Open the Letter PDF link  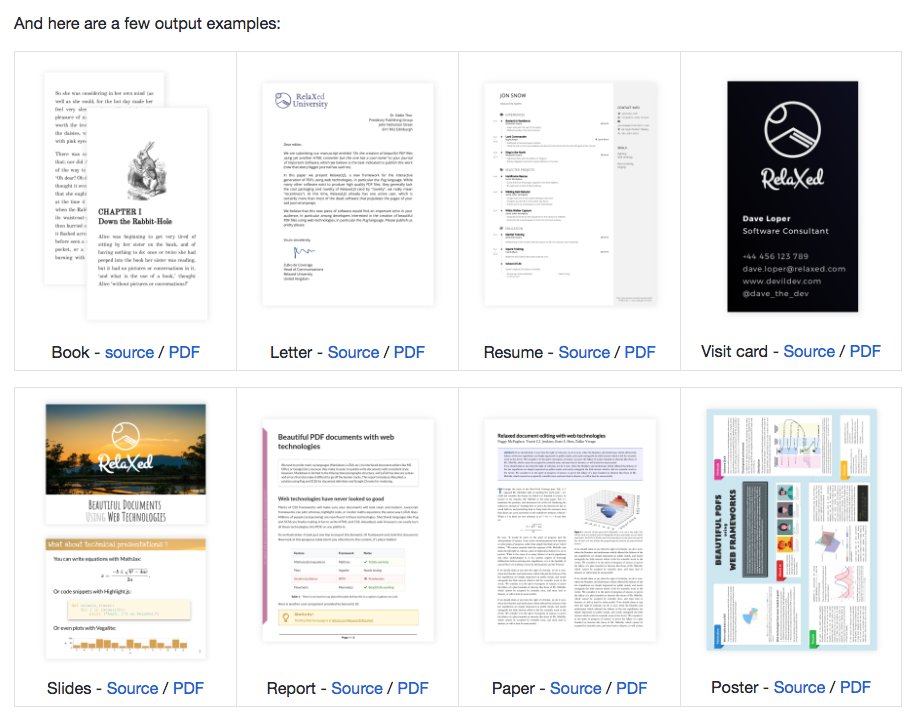(x=409, y=352)
